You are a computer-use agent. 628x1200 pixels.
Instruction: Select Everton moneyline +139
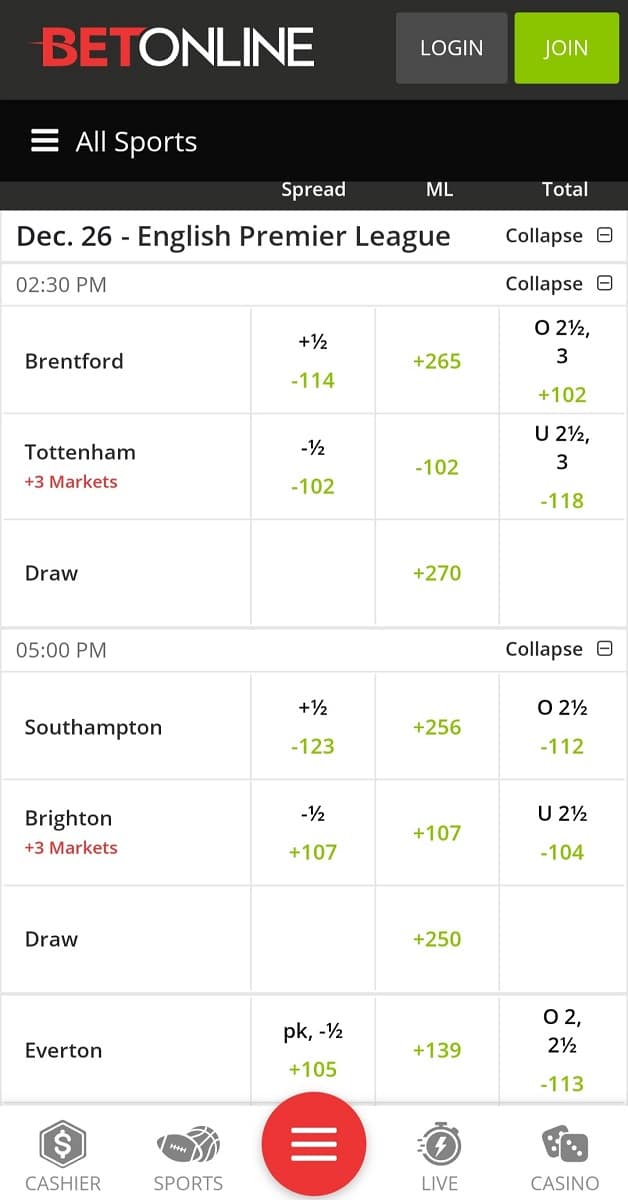[437, 1050]
